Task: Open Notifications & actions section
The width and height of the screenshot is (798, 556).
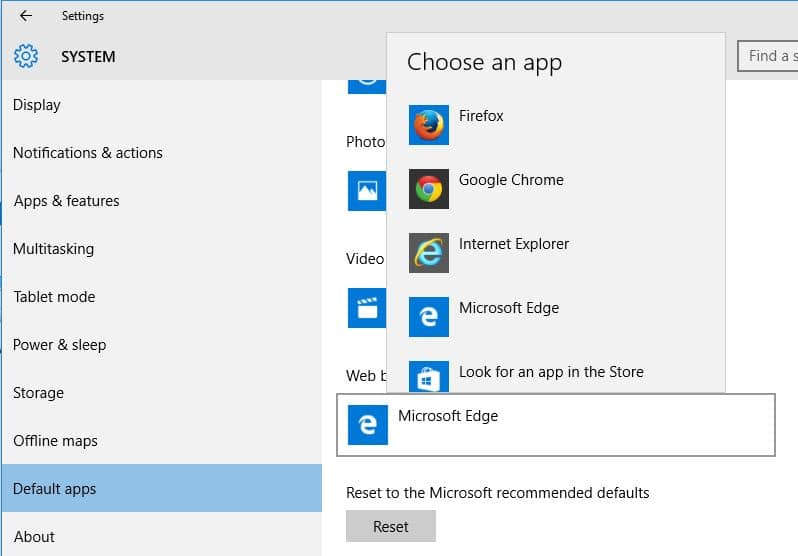Action: click(x=88, y=153)
